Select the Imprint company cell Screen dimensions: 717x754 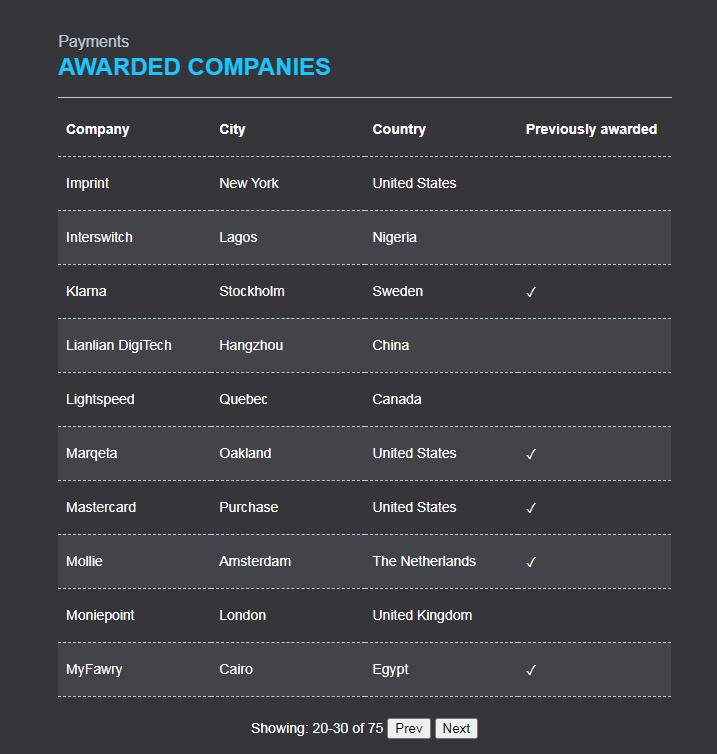88,183
